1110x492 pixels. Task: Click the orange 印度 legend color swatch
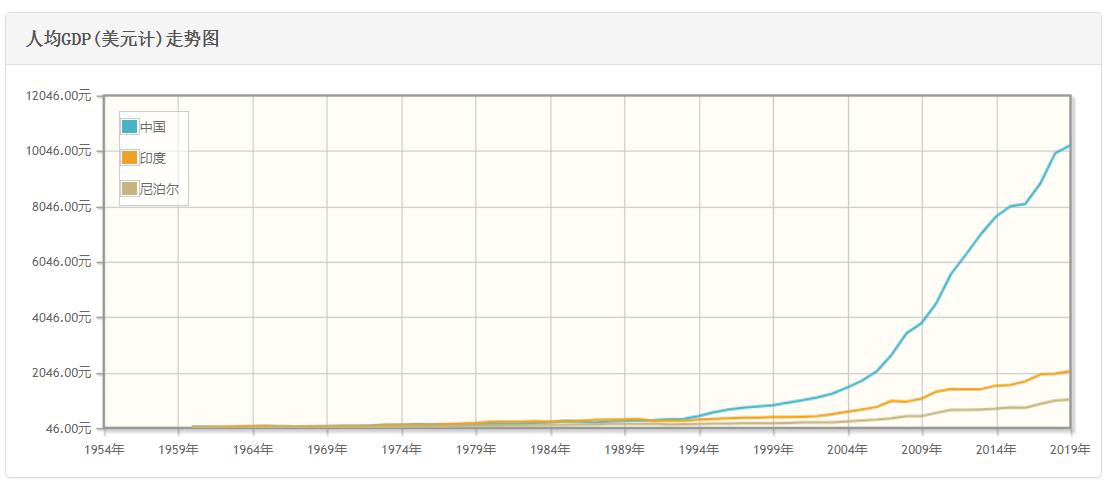(129, 158)
